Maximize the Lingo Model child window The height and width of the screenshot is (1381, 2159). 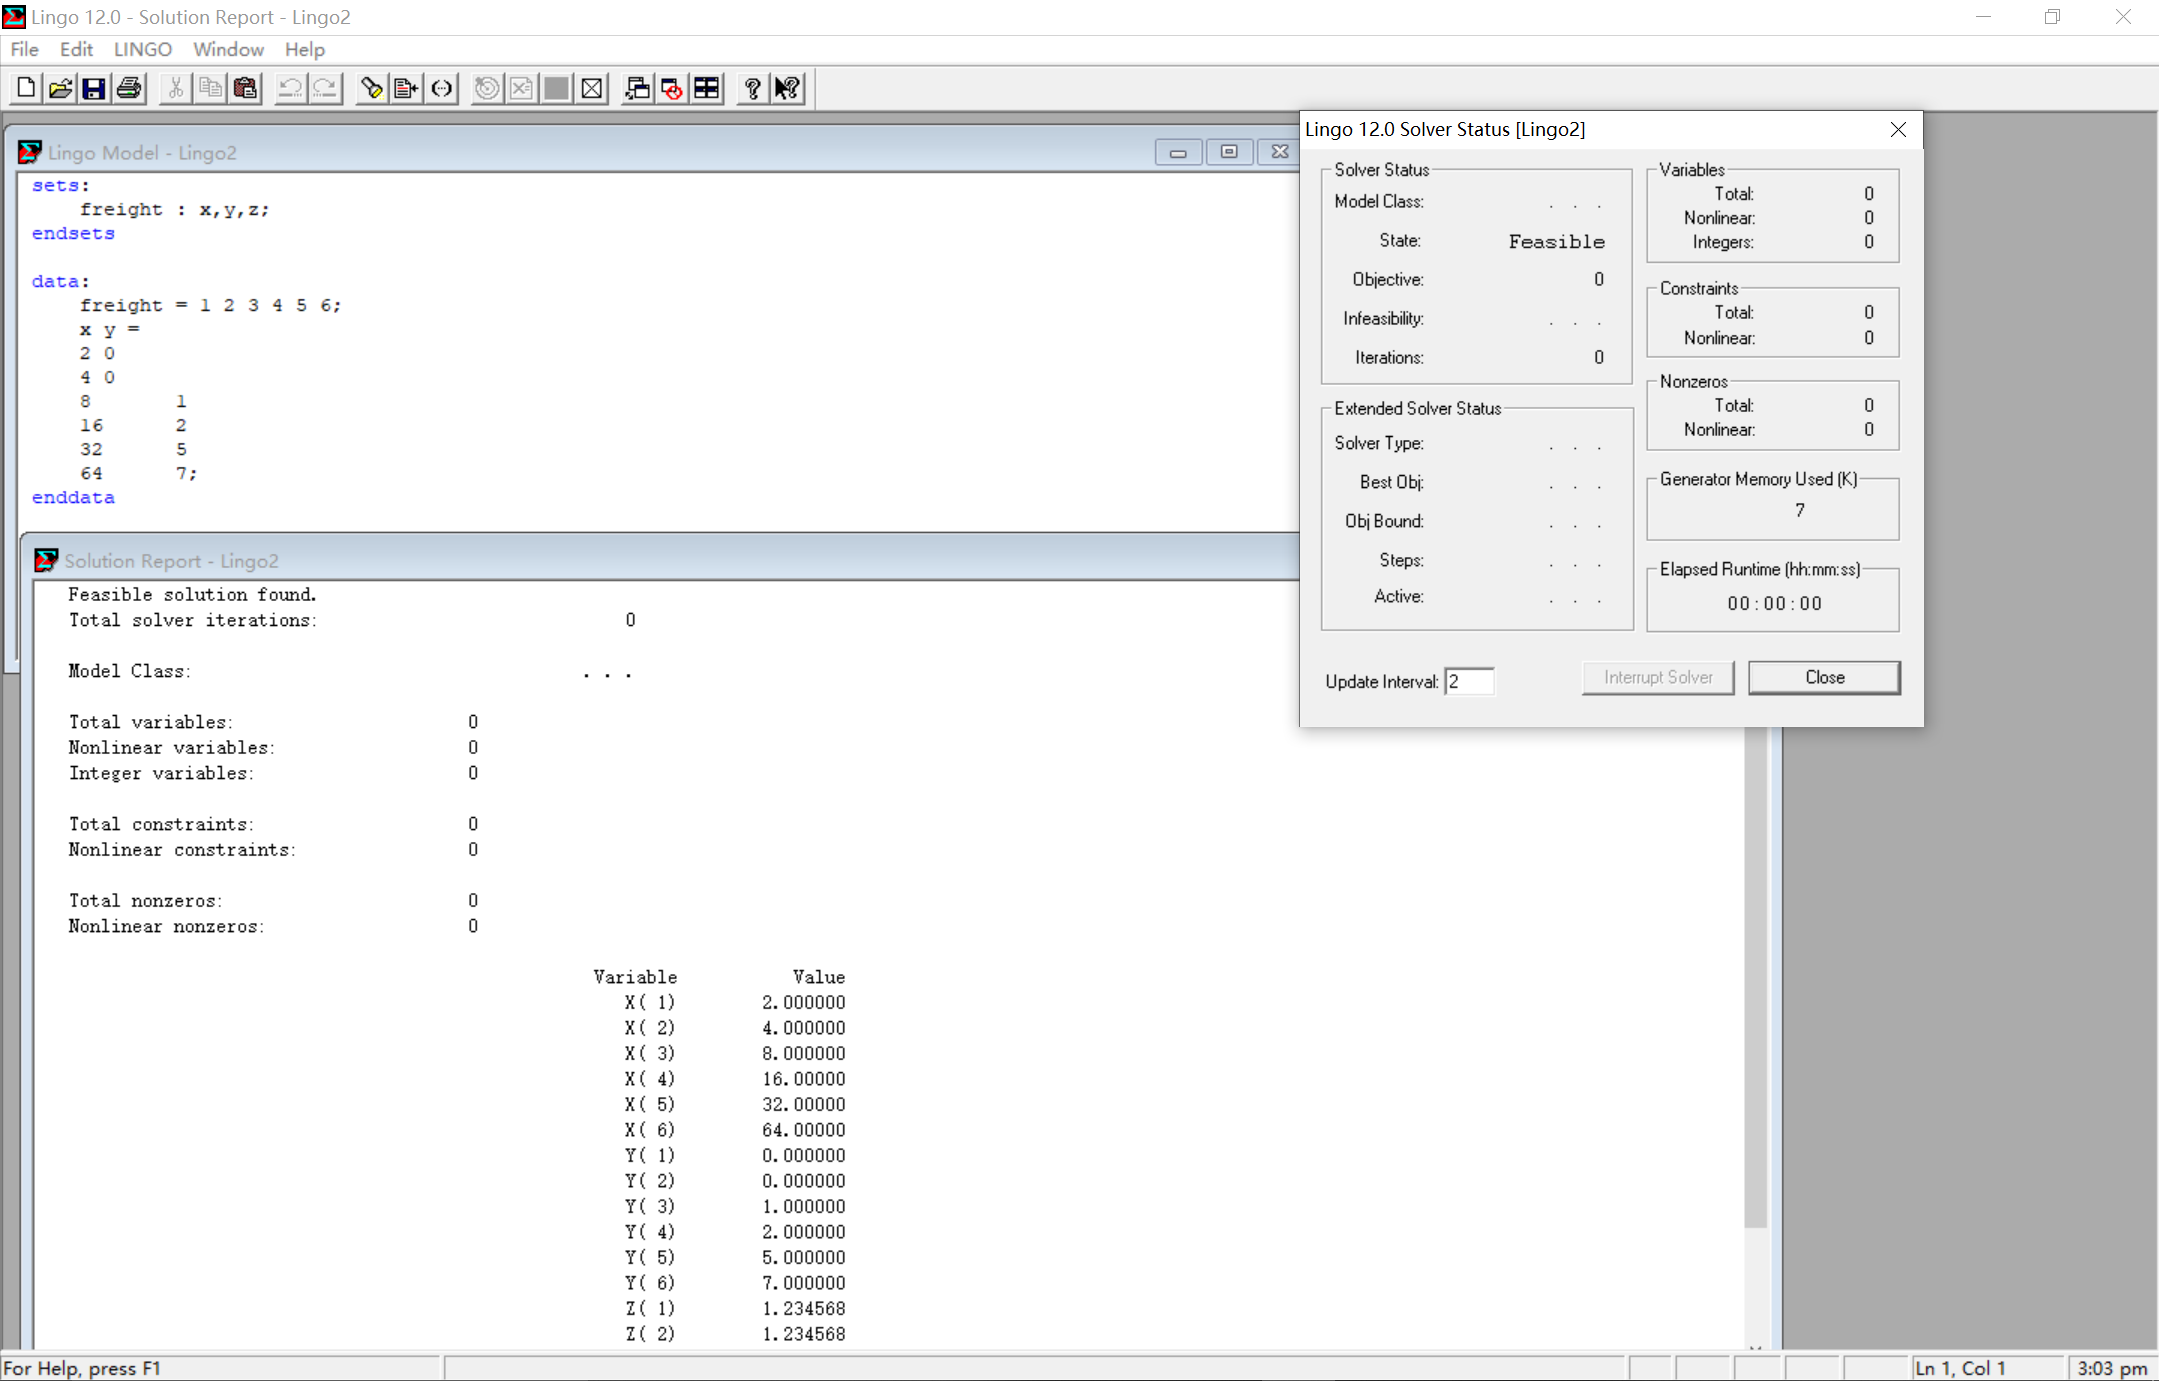click(x=1229, y=152)
